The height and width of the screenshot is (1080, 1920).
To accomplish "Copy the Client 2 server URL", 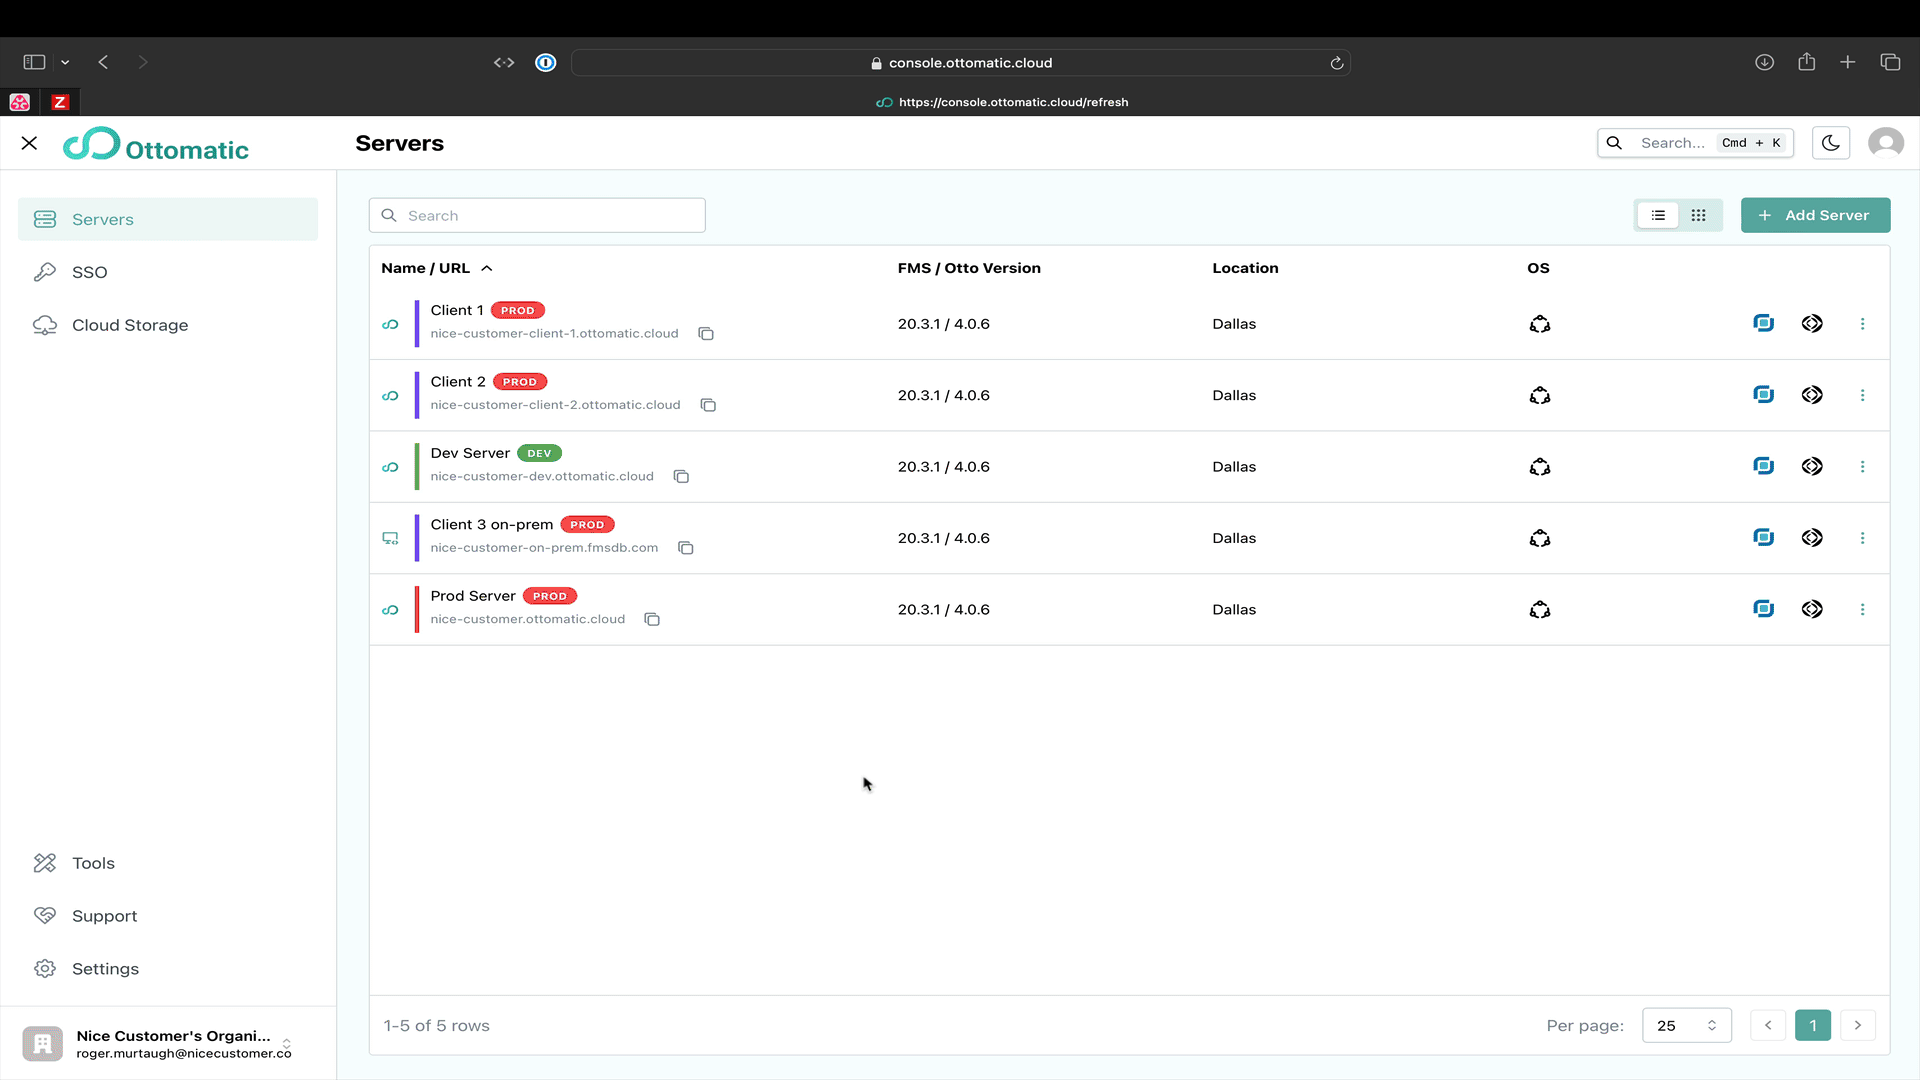I will point(708,405).
